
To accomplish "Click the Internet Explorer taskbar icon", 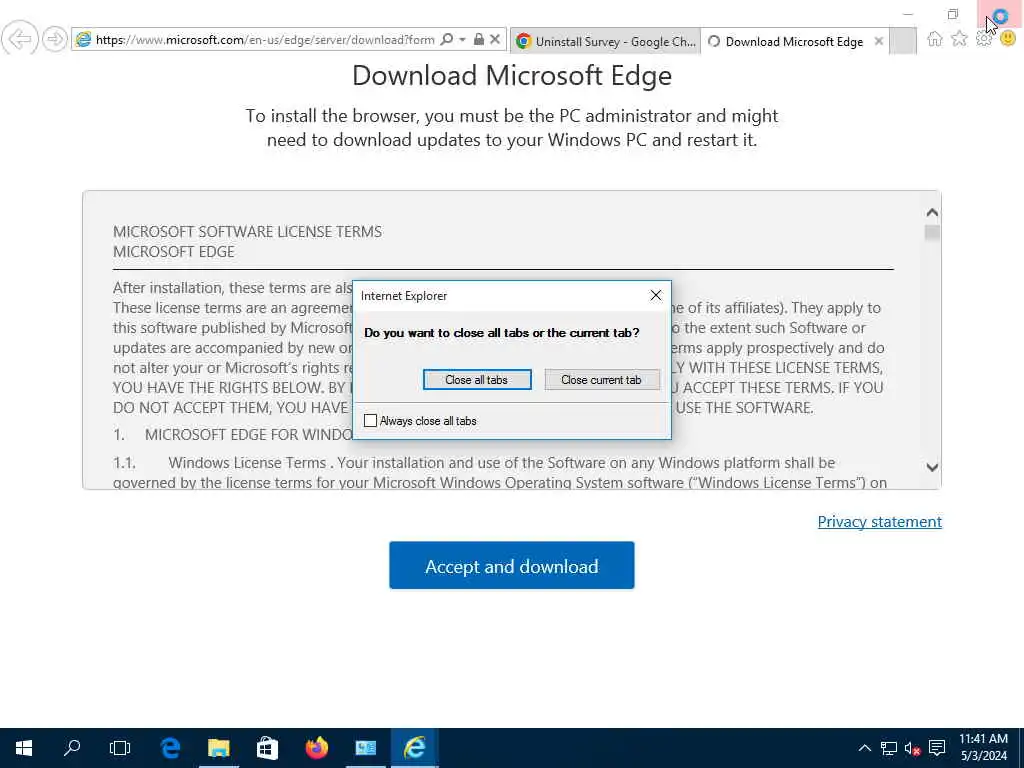I will click(414, 748).
